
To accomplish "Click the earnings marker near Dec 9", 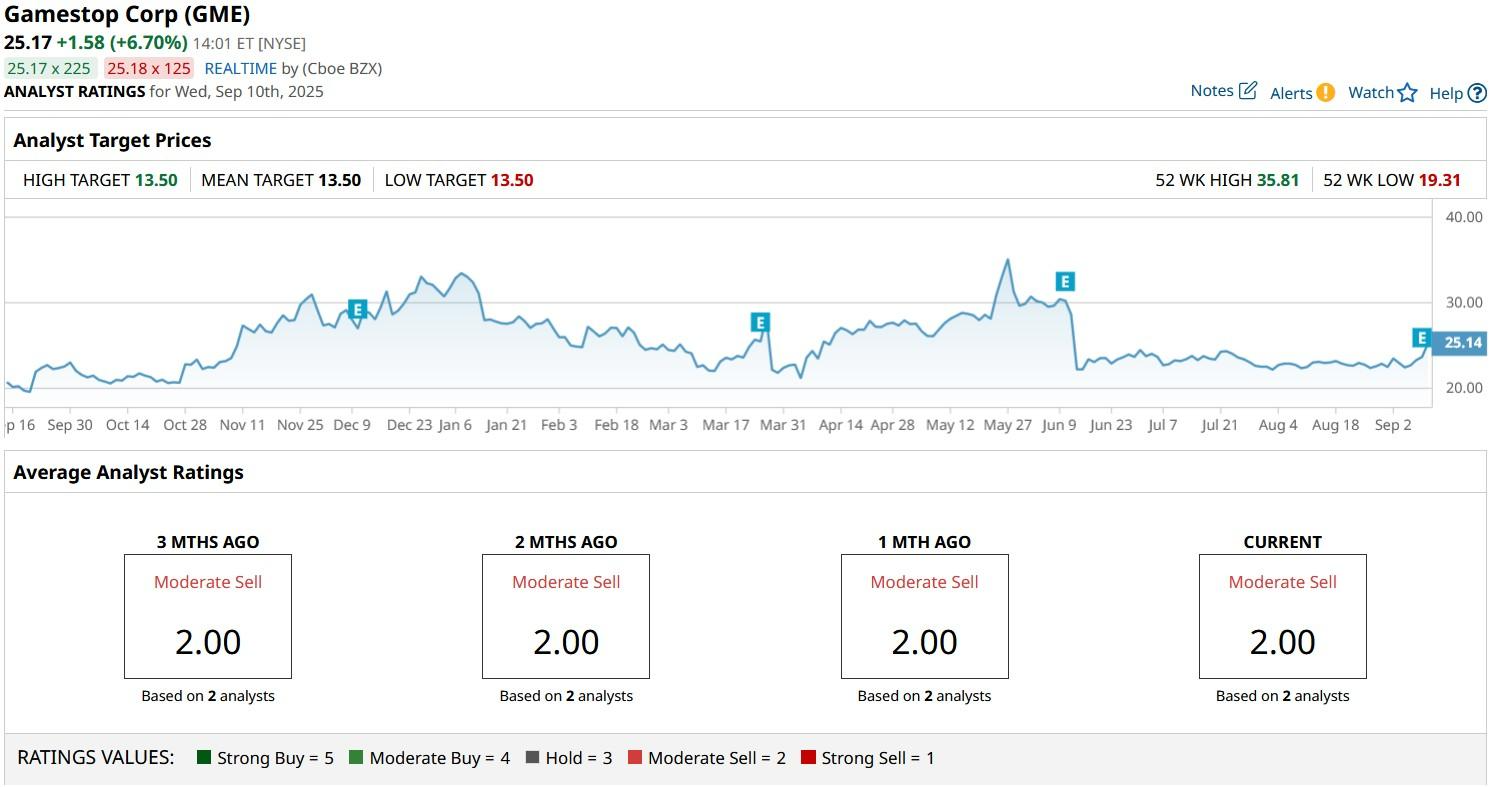I will (357, 310).
